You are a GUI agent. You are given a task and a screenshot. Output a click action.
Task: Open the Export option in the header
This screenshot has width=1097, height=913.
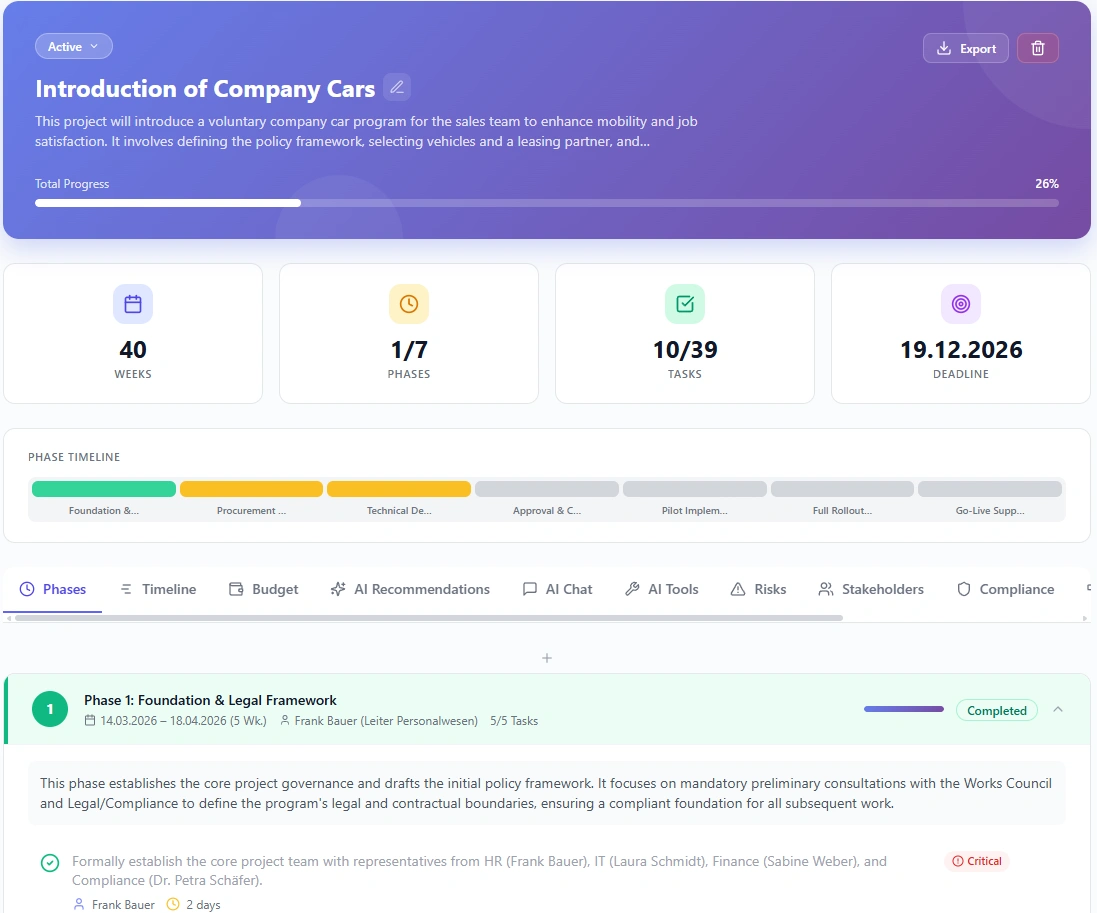tap(964, 47)
